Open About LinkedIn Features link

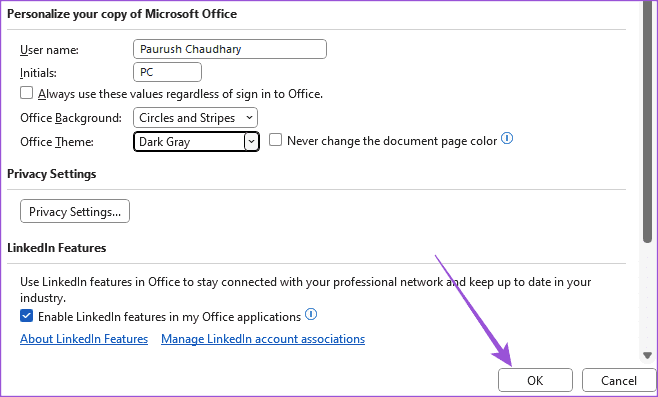point(84,339)
